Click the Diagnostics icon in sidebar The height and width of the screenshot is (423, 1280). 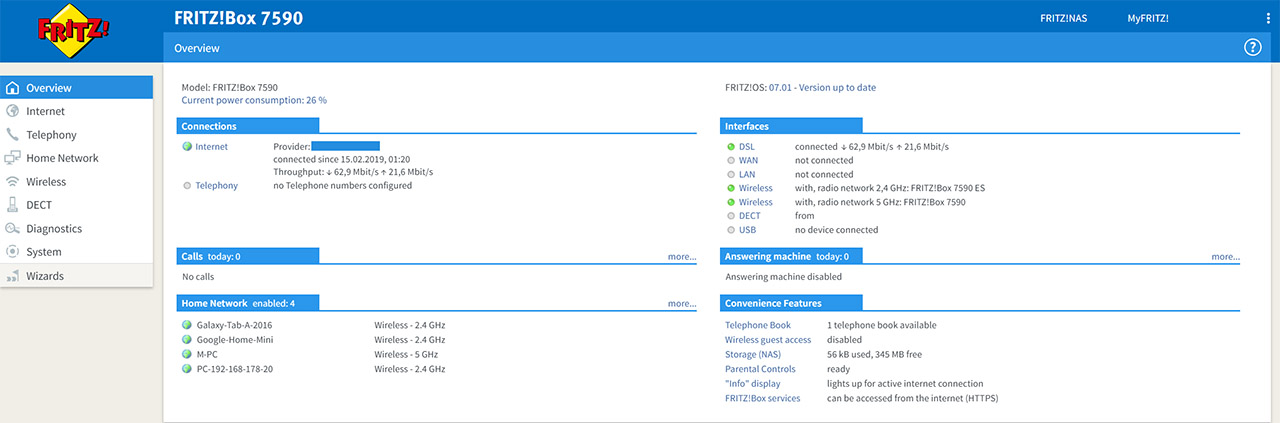[13, 229]
